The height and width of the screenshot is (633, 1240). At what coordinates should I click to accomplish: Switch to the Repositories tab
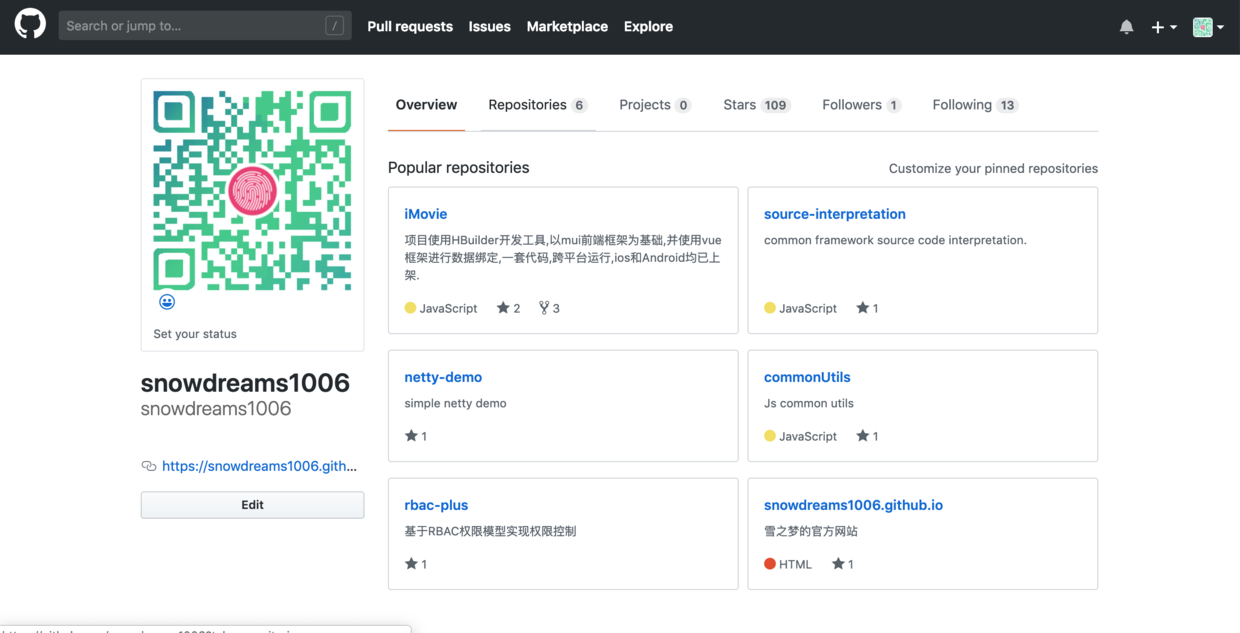pyautogui.click(x=538, y=105)
